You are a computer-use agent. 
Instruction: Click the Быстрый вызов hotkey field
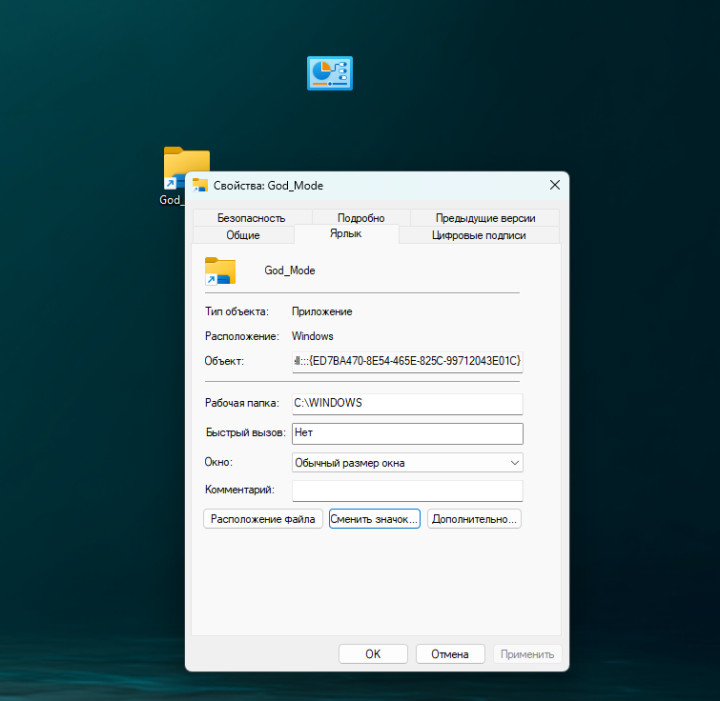tap(407, 433)
